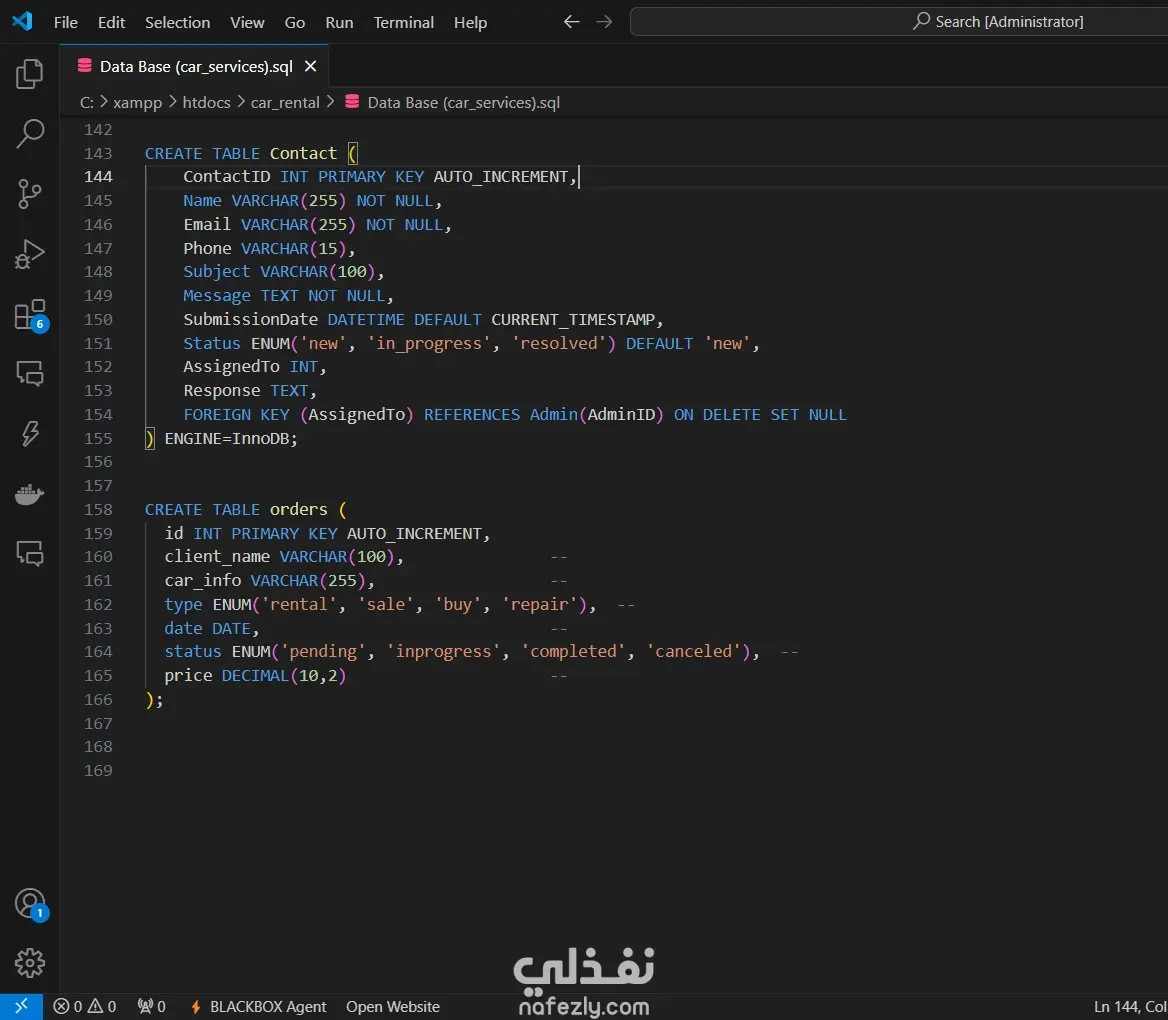Viewport: 1168px width, 1020px height.
Task: Click the 'in_progress' string on line 151
Action: tap(428, 343)
